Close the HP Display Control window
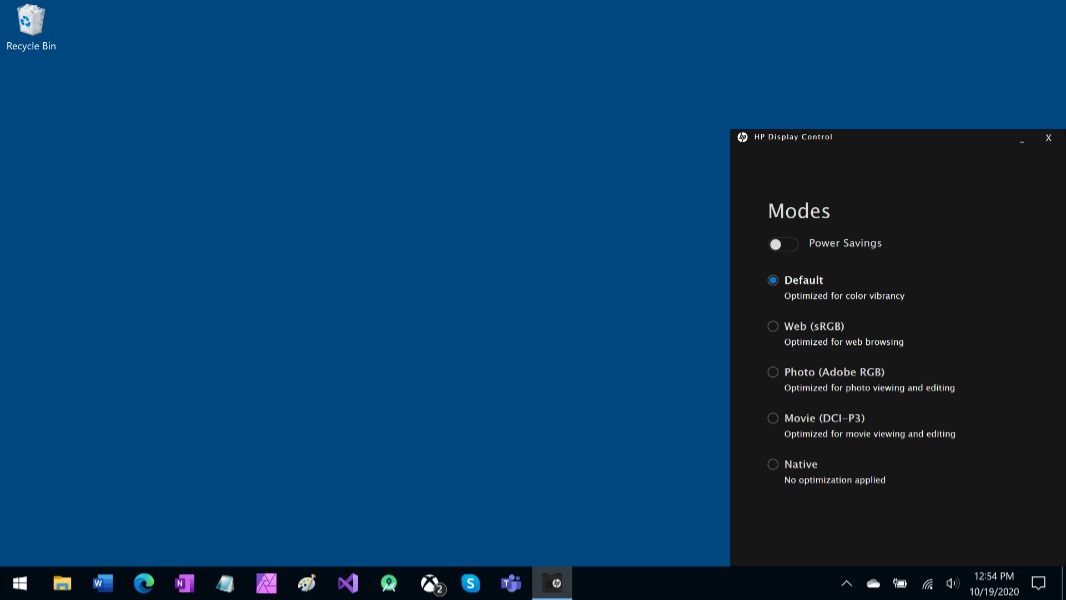 [x=1048, y=138]
